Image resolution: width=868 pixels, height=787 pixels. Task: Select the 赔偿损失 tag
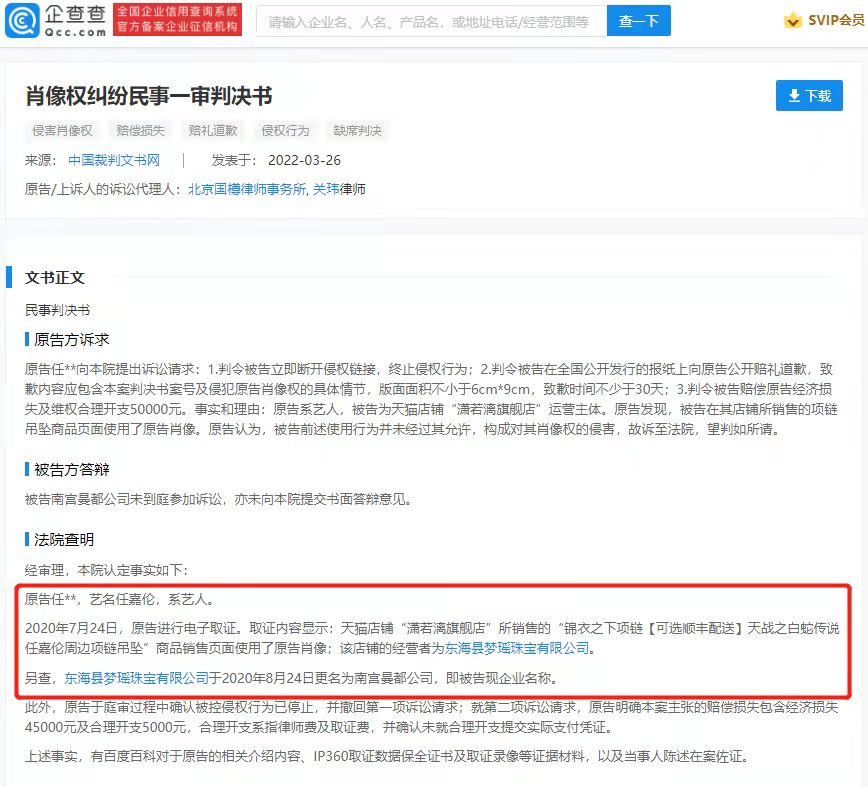tap(141, 131)
